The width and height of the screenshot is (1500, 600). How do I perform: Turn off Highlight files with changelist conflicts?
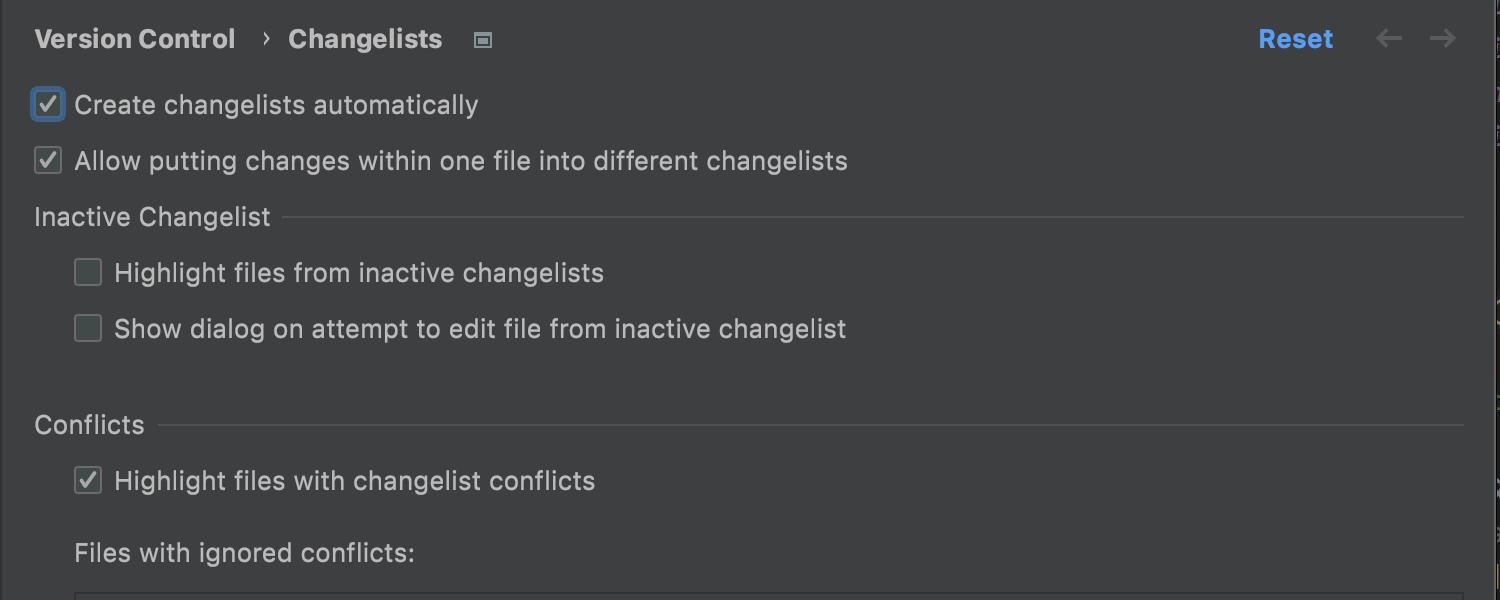pyautogui.click(x=88, y=480)
